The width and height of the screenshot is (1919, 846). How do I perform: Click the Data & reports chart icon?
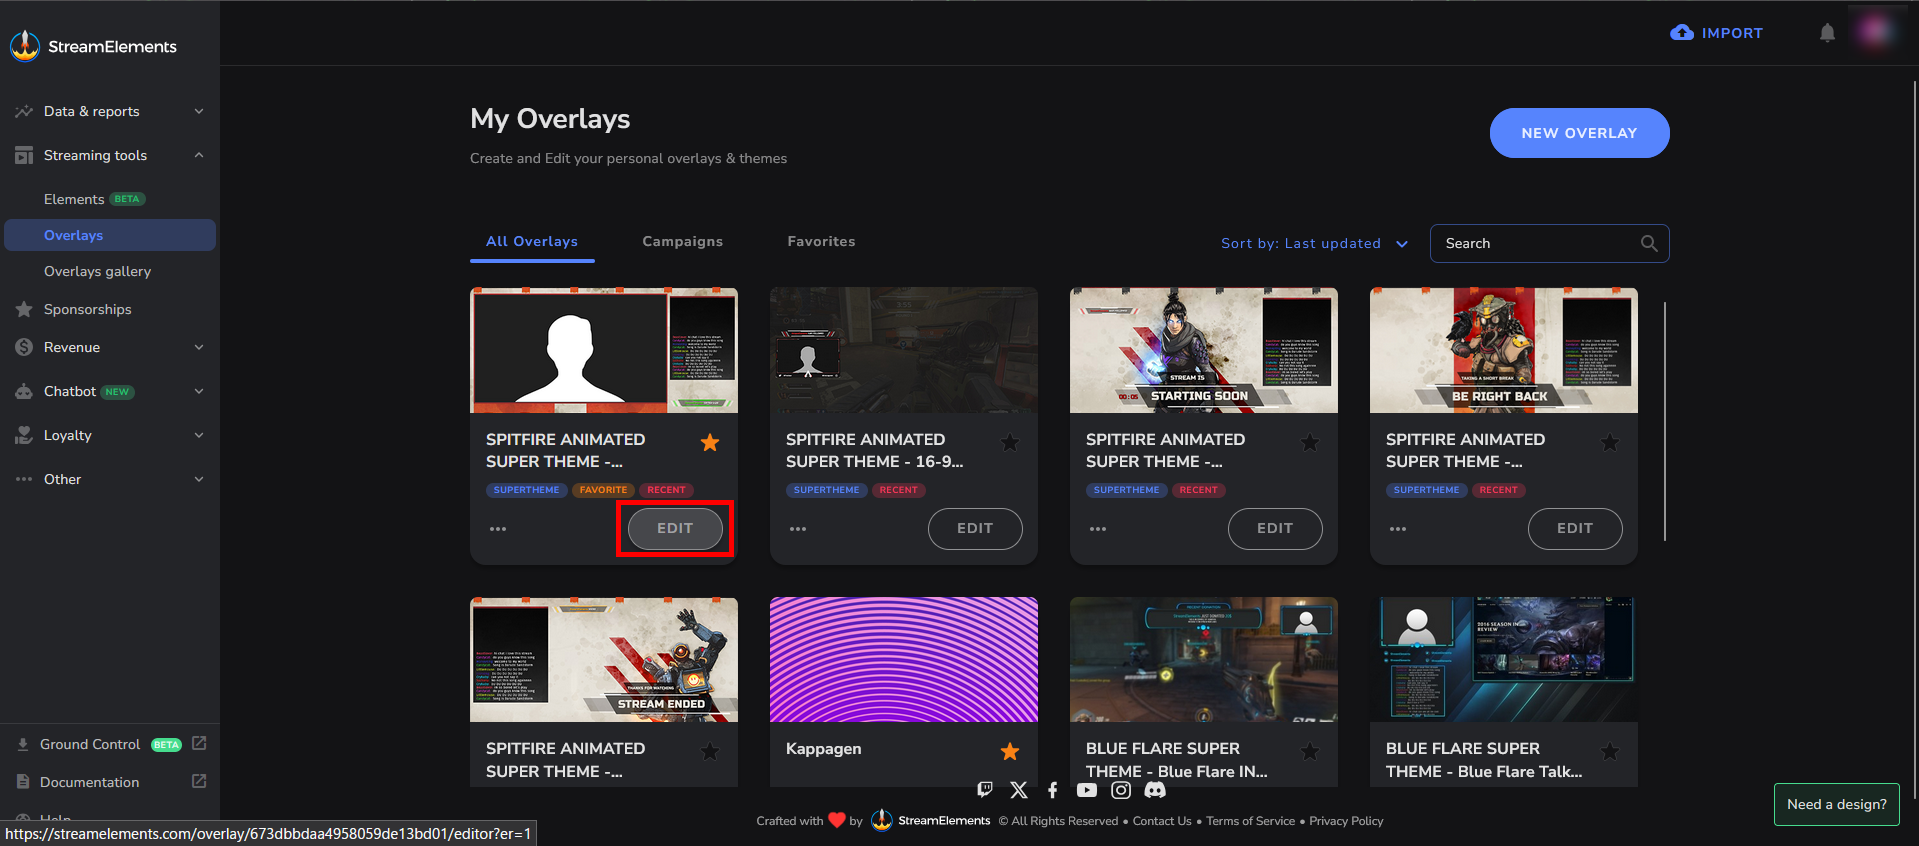point(24,111)
